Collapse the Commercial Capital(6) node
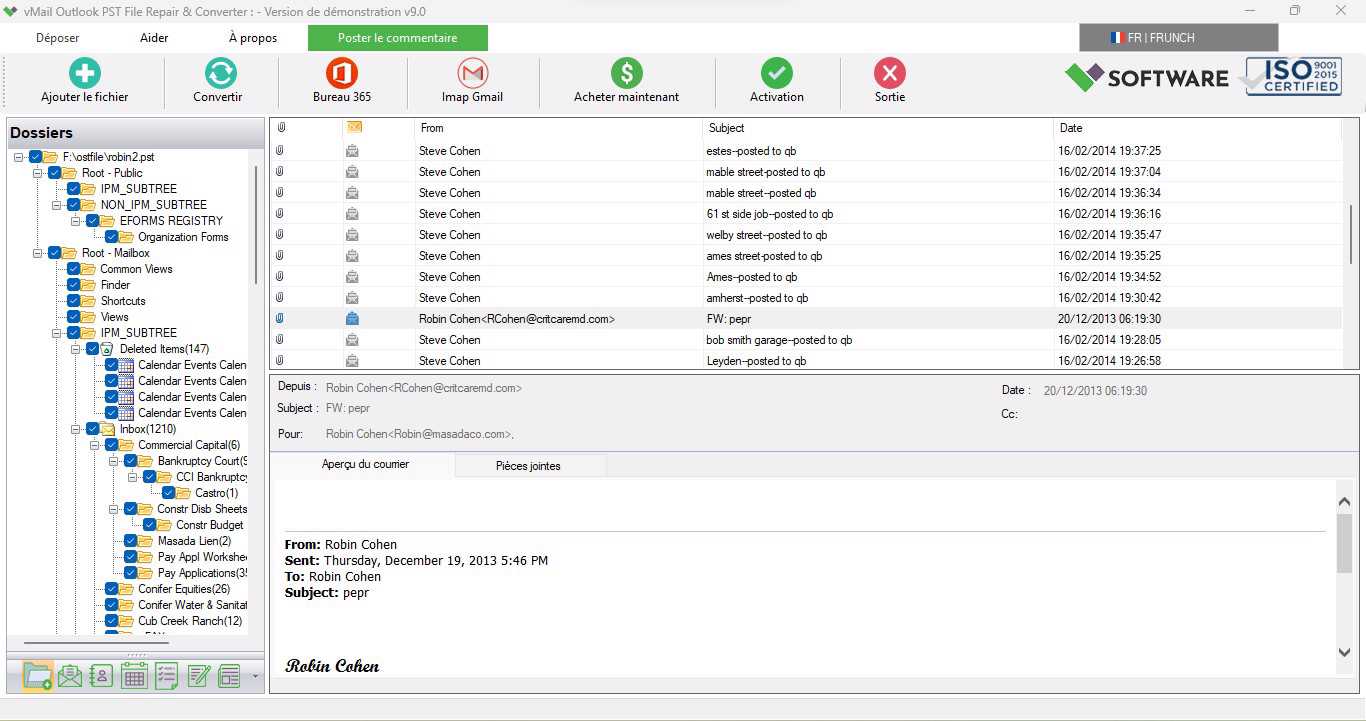This screenshot has width=1366, height=721. (x=95, y=445)
